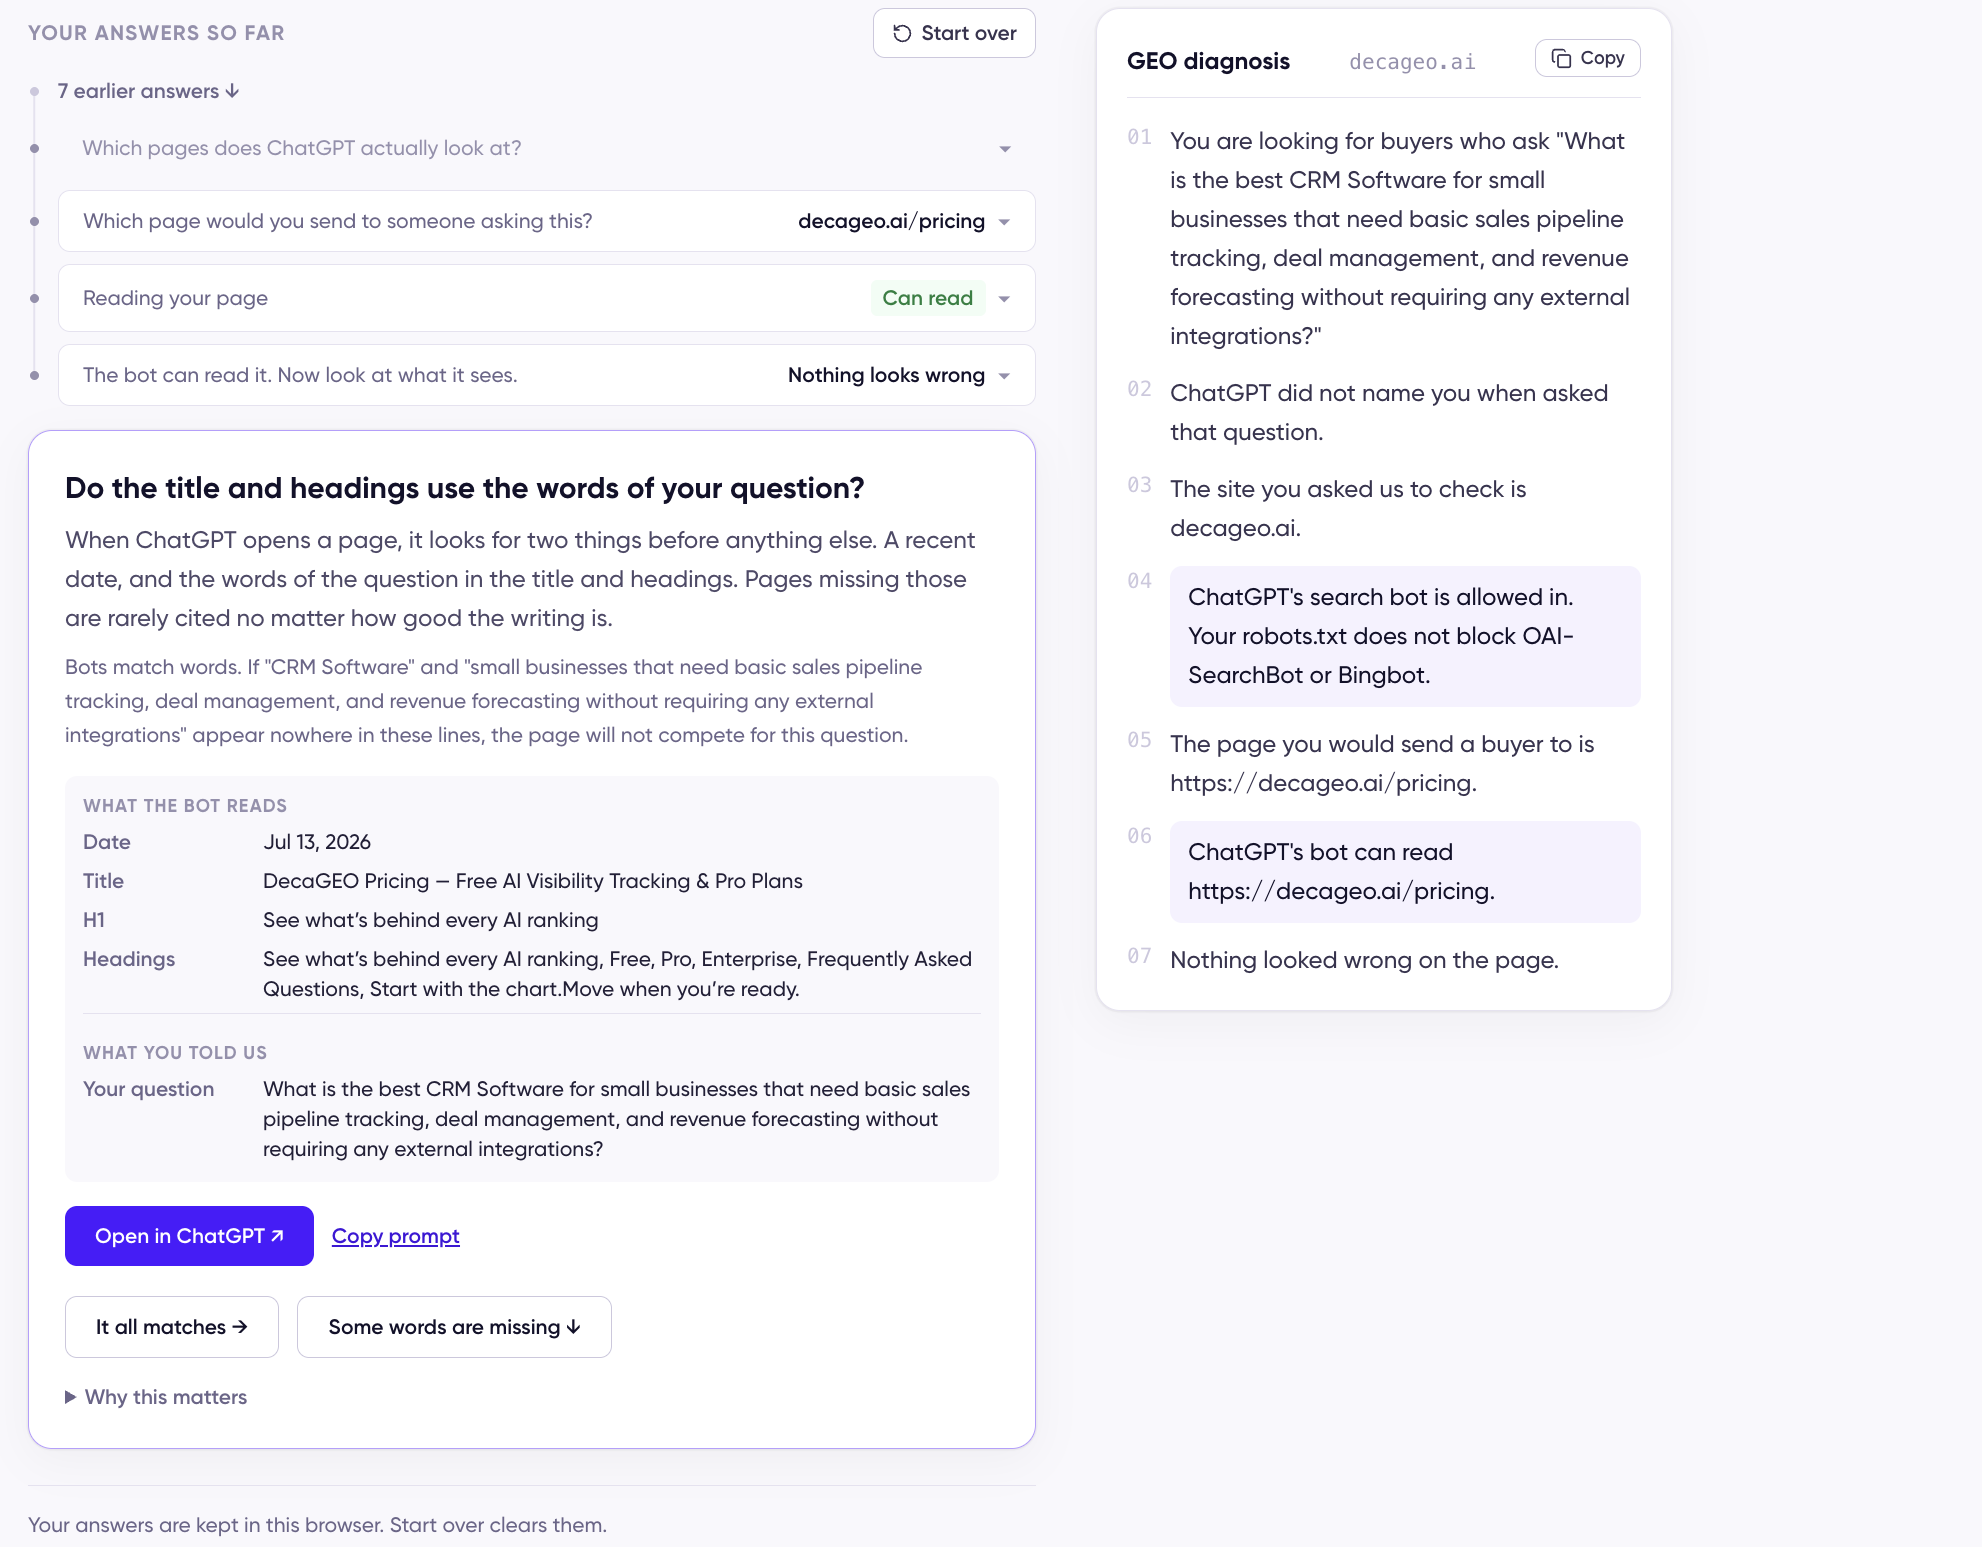This screenshot has width=1982, height=1547.
Task: Click the circular restart icon in Start over
Action: point(902,33)
